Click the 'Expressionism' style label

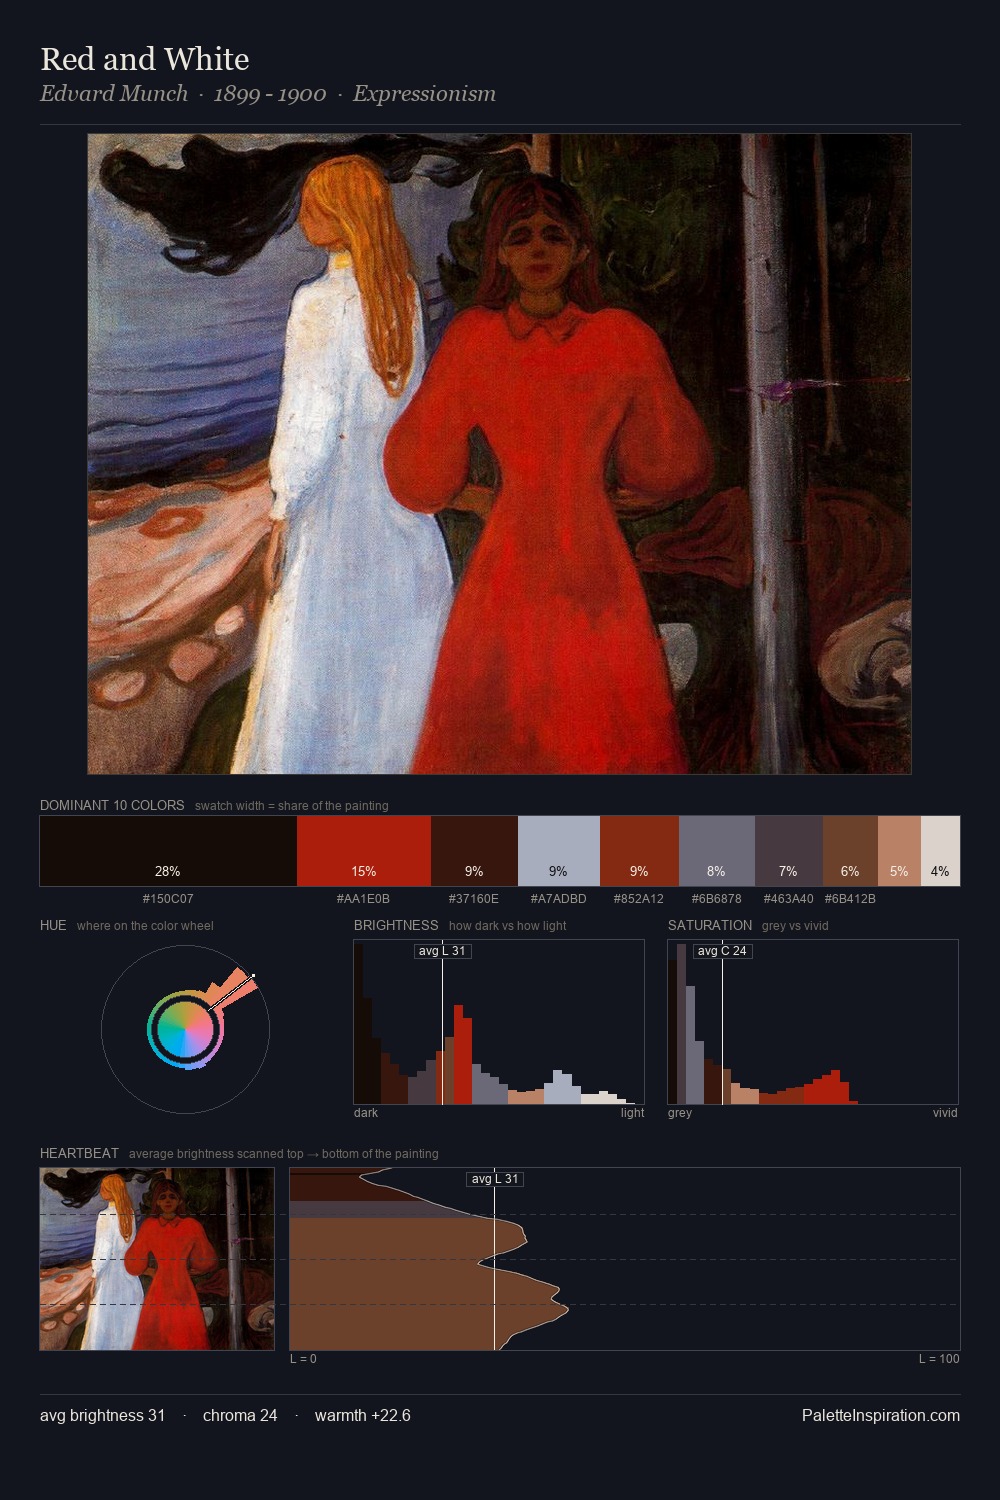(x=424, y=94)
